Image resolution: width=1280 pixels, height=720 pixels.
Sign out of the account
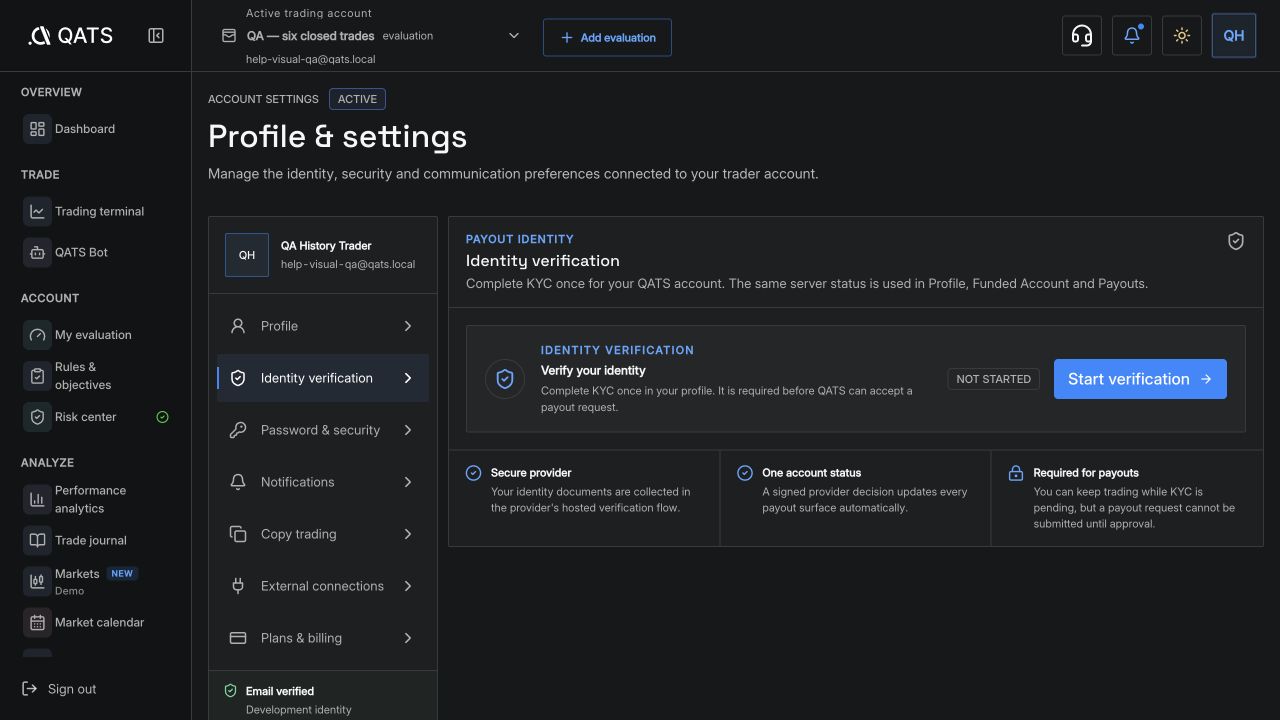coord(59,689)
